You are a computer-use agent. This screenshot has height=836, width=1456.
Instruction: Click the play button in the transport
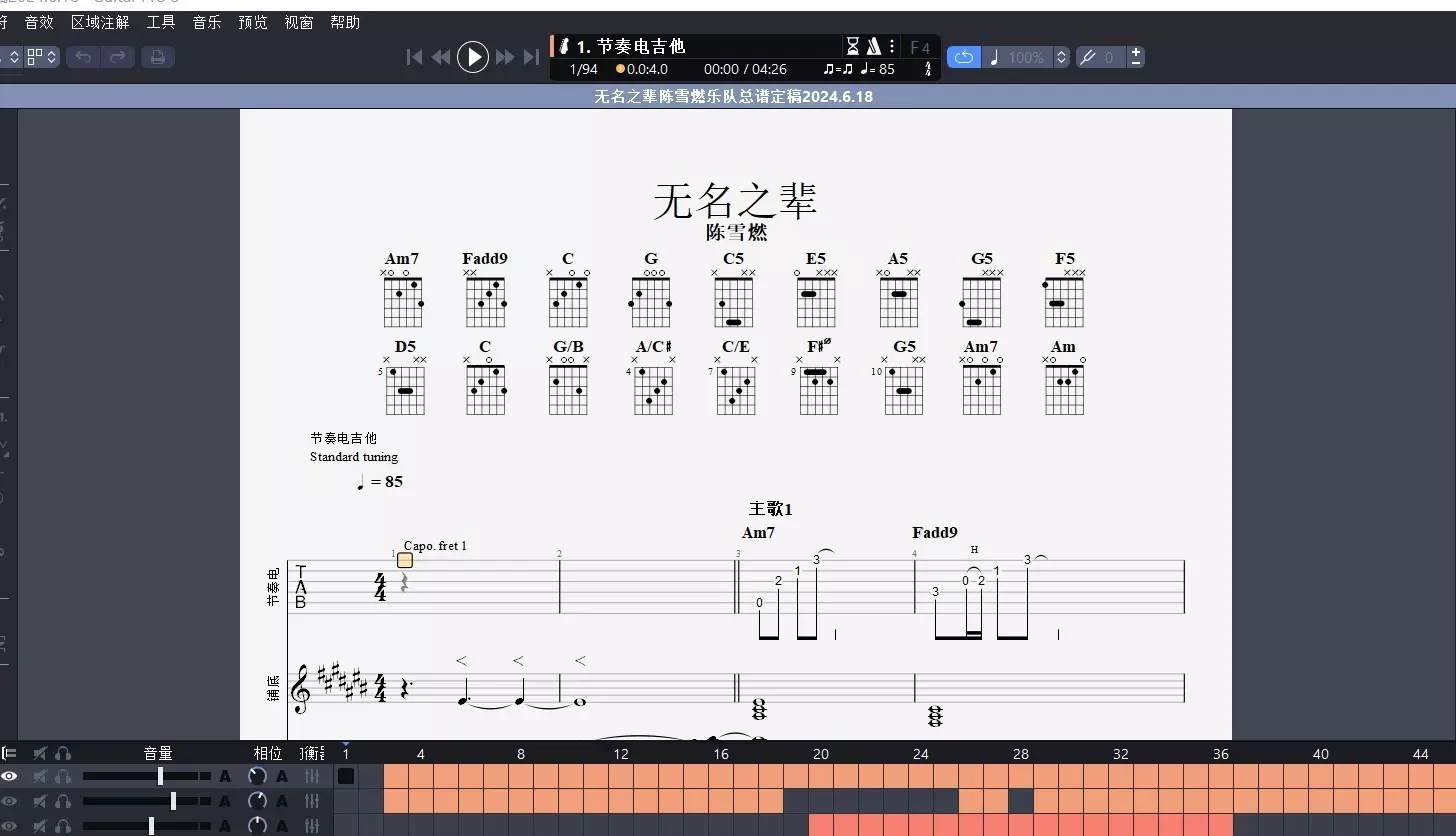tap(472, 57)
